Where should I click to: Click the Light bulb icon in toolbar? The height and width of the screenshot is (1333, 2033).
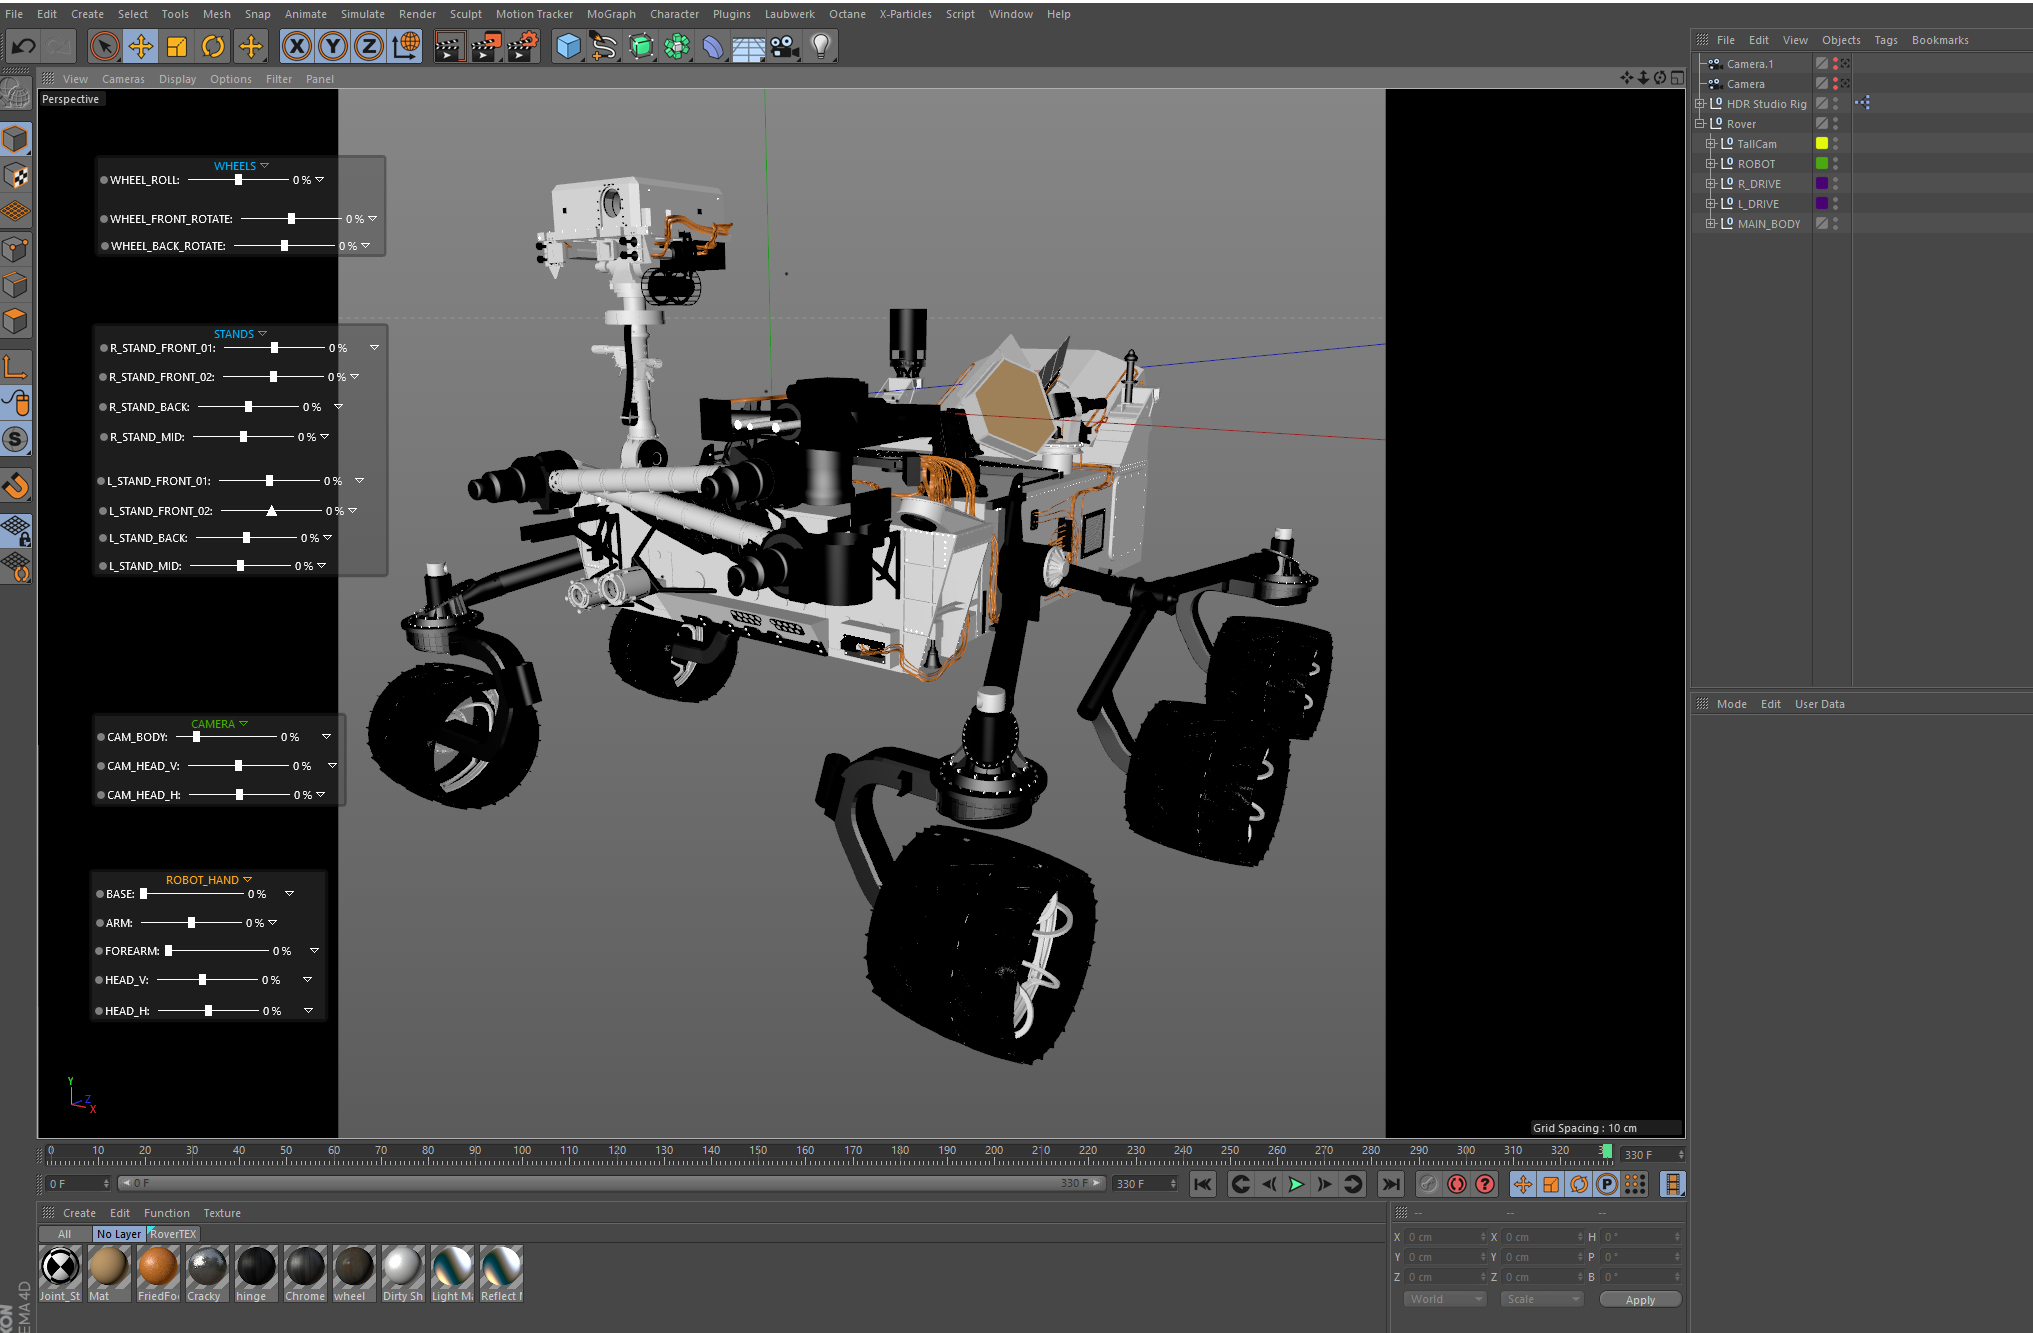[x=821, y=46]
